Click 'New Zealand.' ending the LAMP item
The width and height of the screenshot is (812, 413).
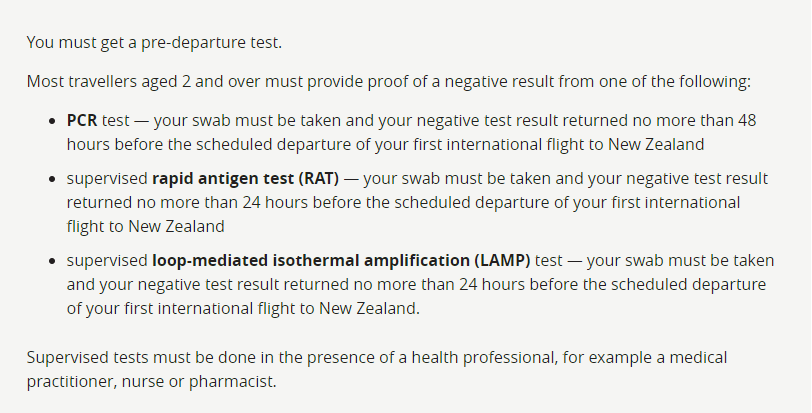click(369, 309)
